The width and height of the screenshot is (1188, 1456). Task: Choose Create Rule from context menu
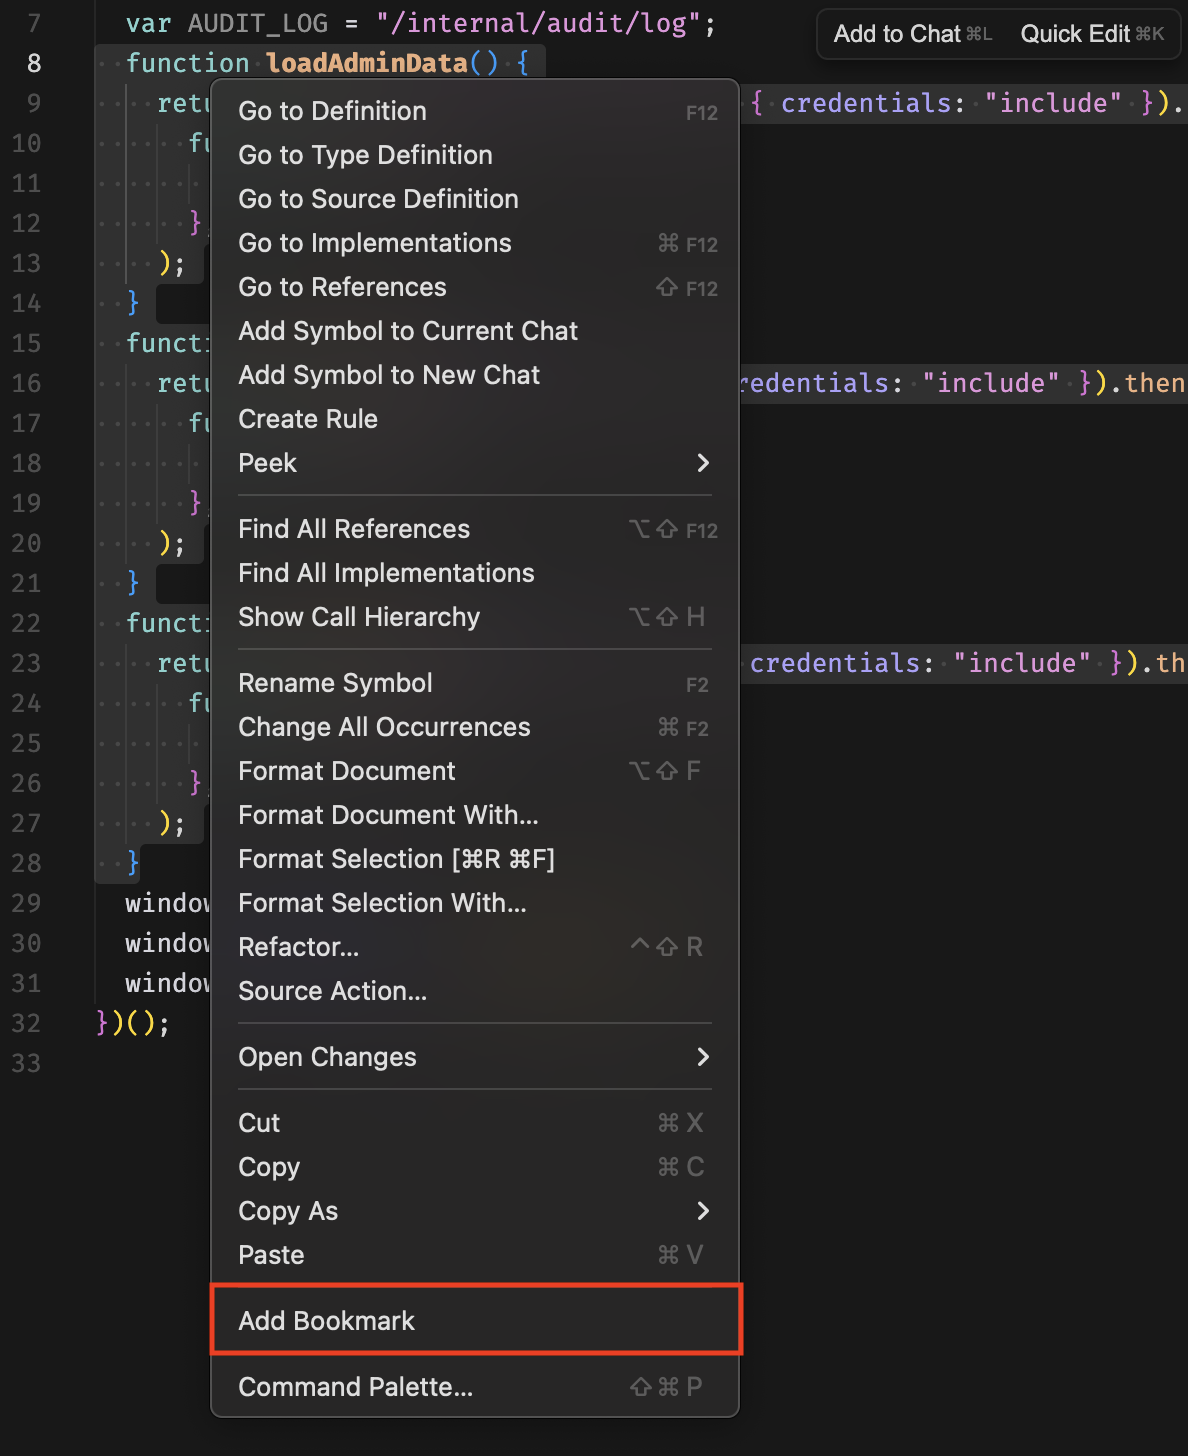(x=475, y=419)
